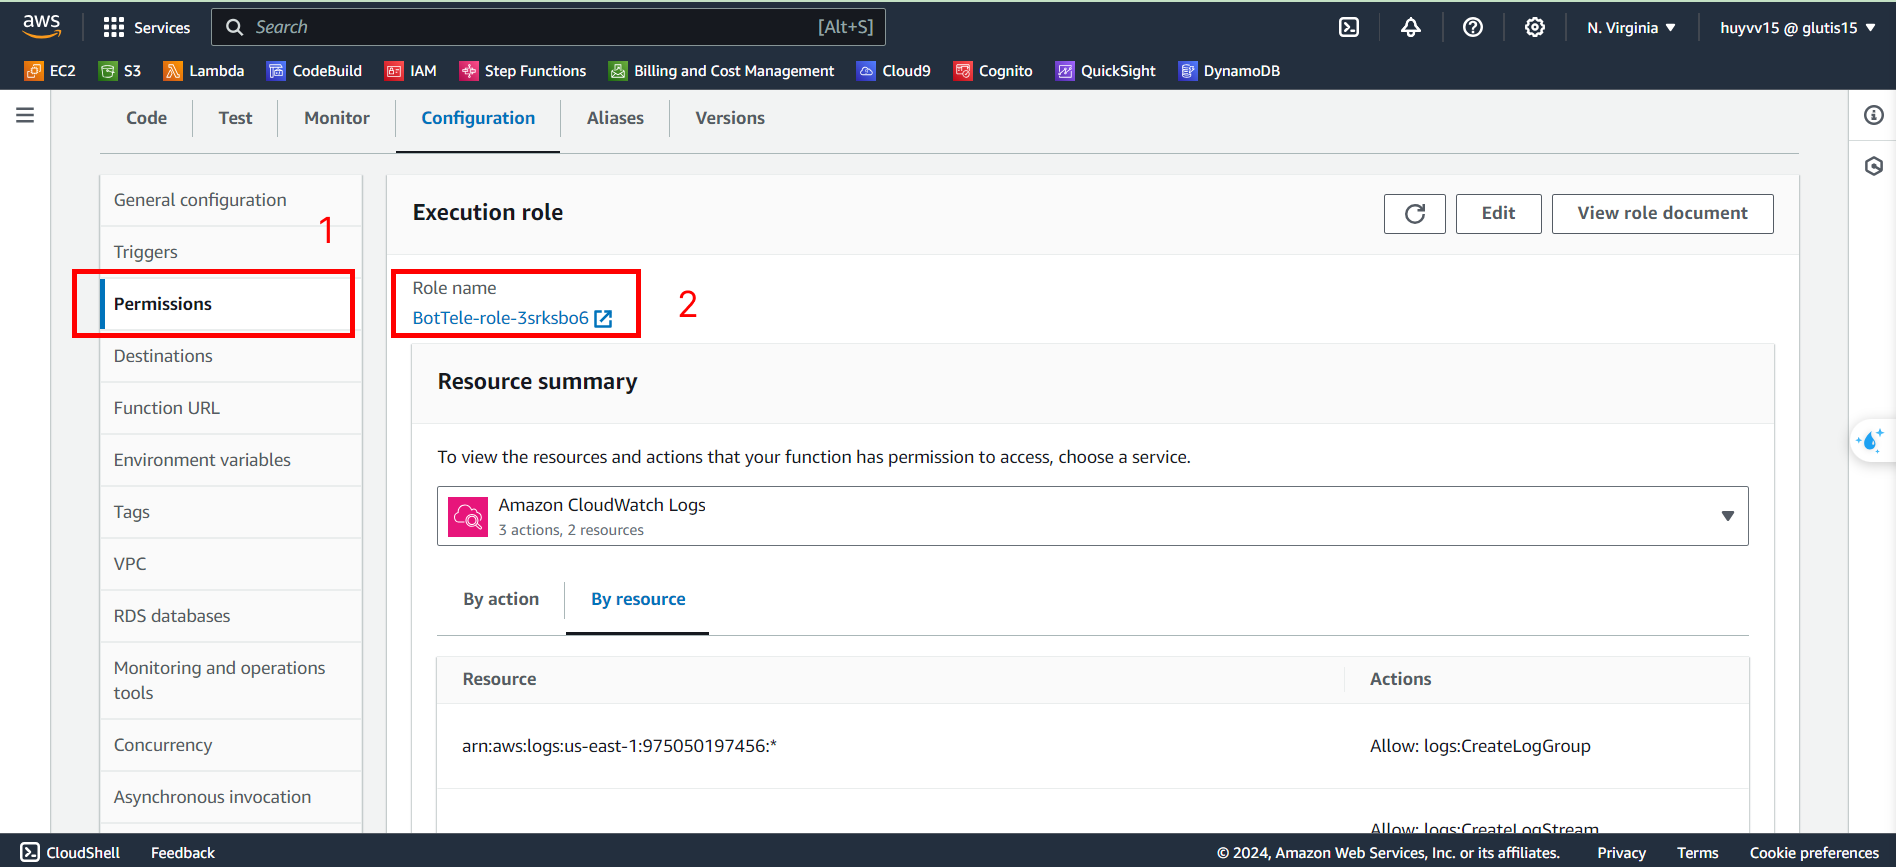Open the notifications bell
This screenshot has height=867, width=1896.
(1410, 27)
